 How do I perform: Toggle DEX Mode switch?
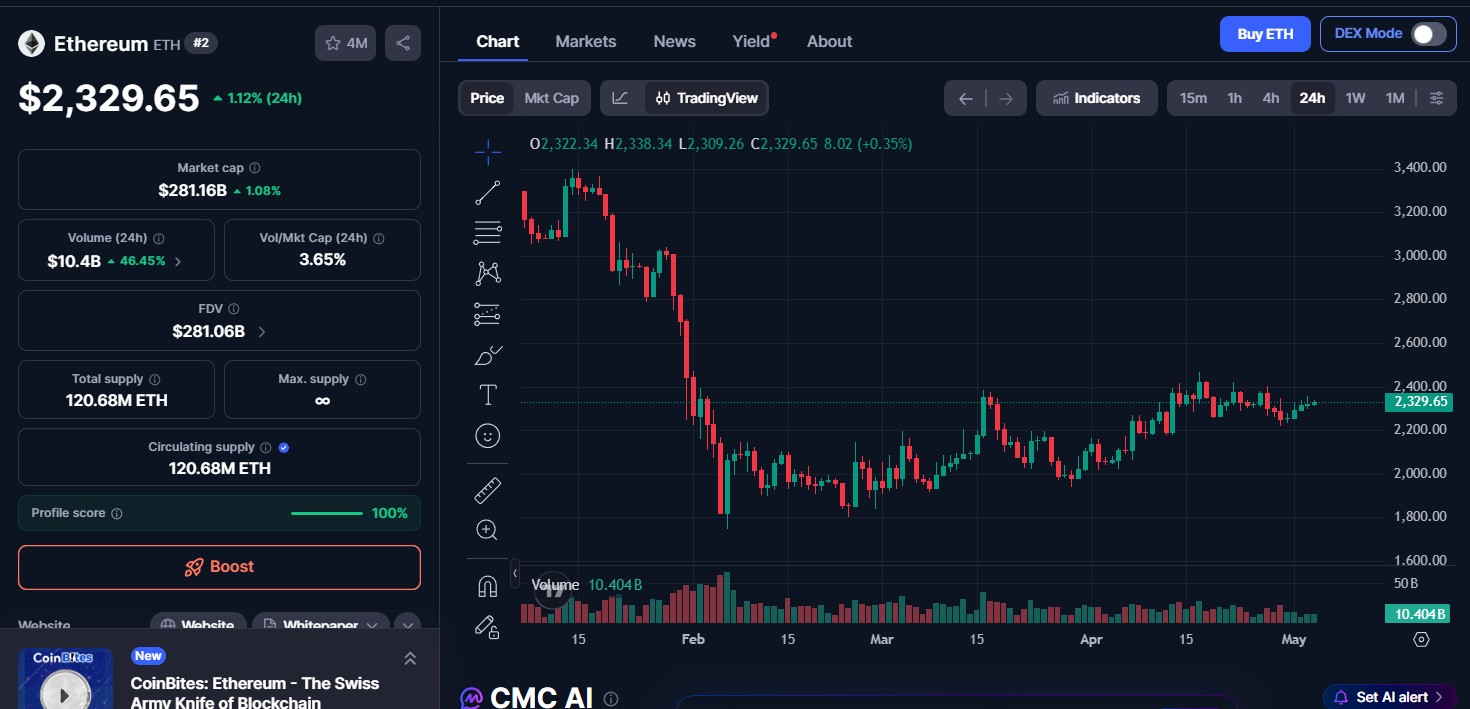point(1429,34)
